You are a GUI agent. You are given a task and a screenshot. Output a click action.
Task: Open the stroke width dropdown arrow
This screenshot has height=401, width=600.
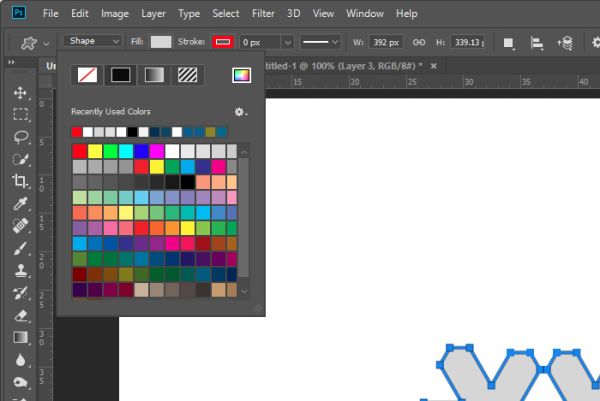click(x=287, y=42)
